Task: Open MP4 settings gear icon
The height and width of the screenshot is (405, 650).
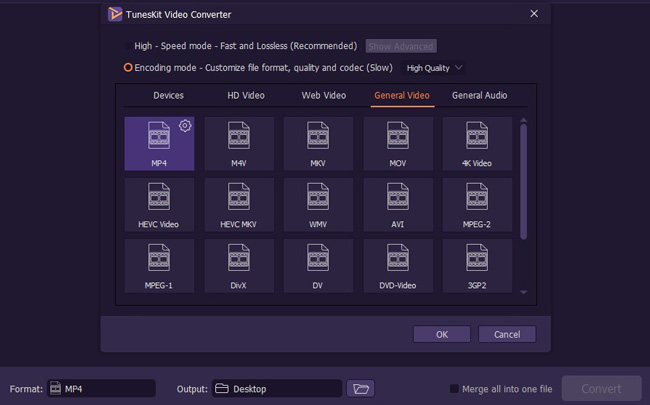Action: pyautogui.click(x=185, y=126)
